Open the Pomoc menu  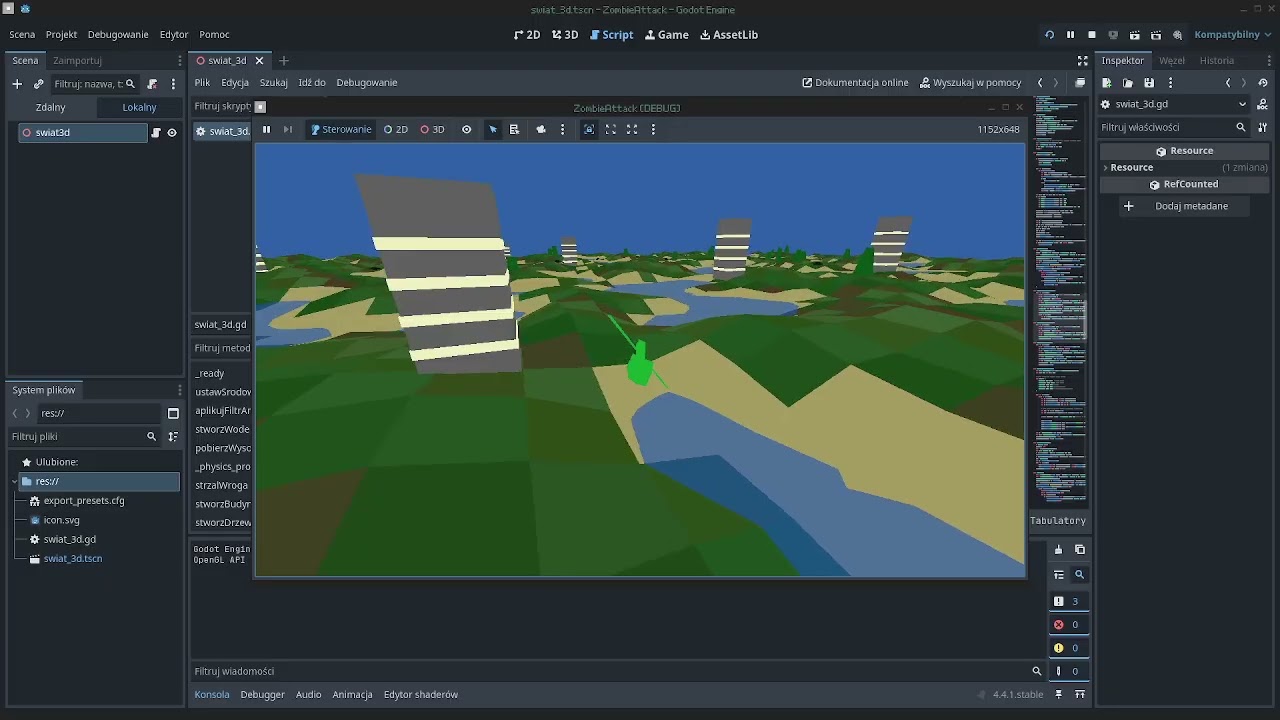[x=214, y=35]
